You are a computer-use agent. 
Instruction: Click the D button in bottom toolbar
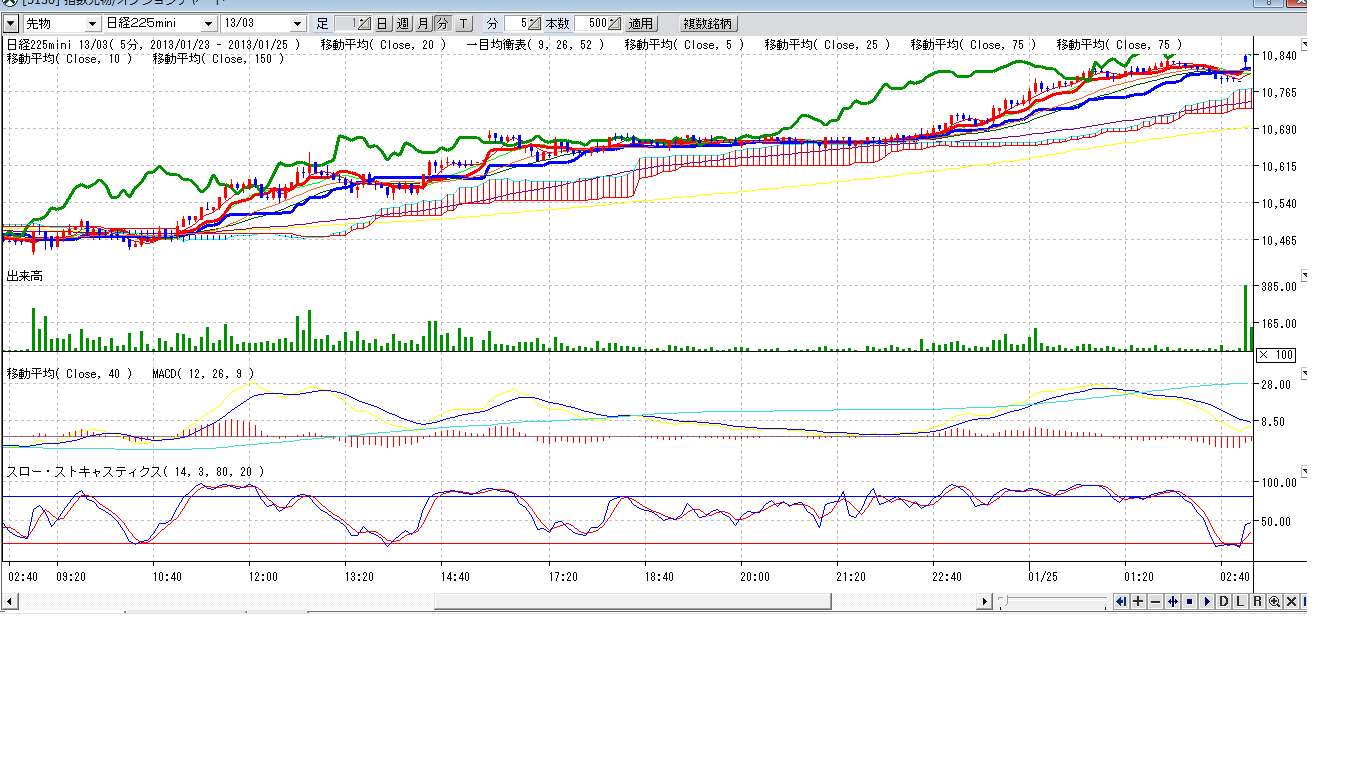pyautogui.click(x=1224, y=601)
